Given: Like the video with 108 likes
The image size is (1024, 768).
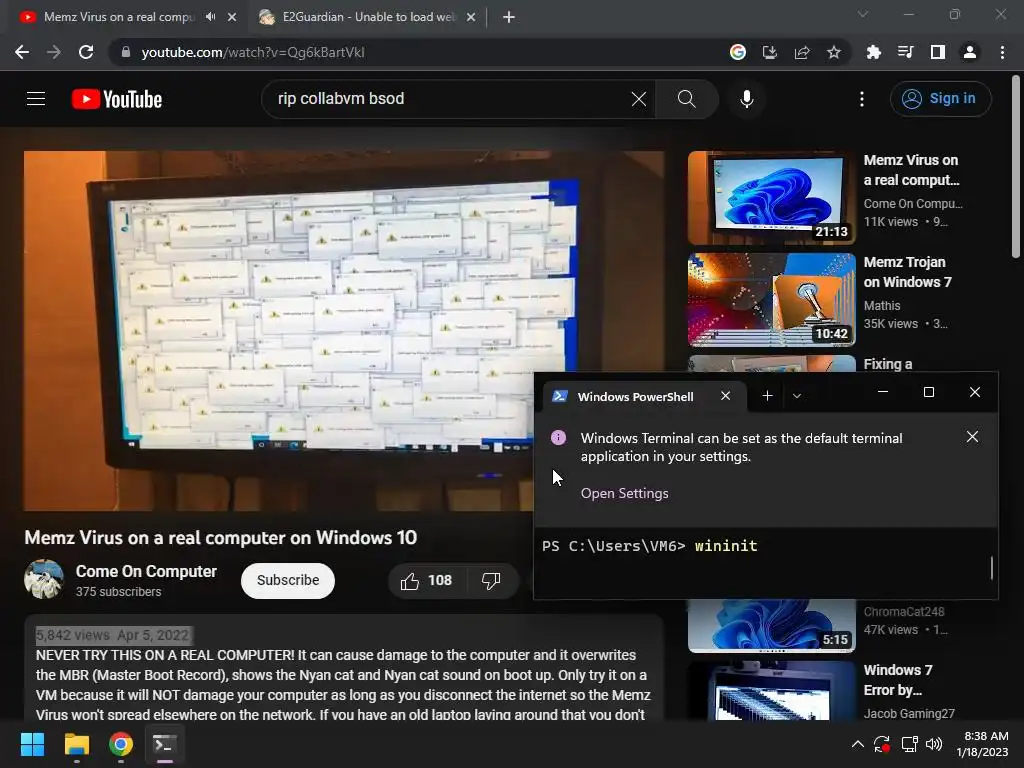Looking at the screenshot, I should point(426,581).
